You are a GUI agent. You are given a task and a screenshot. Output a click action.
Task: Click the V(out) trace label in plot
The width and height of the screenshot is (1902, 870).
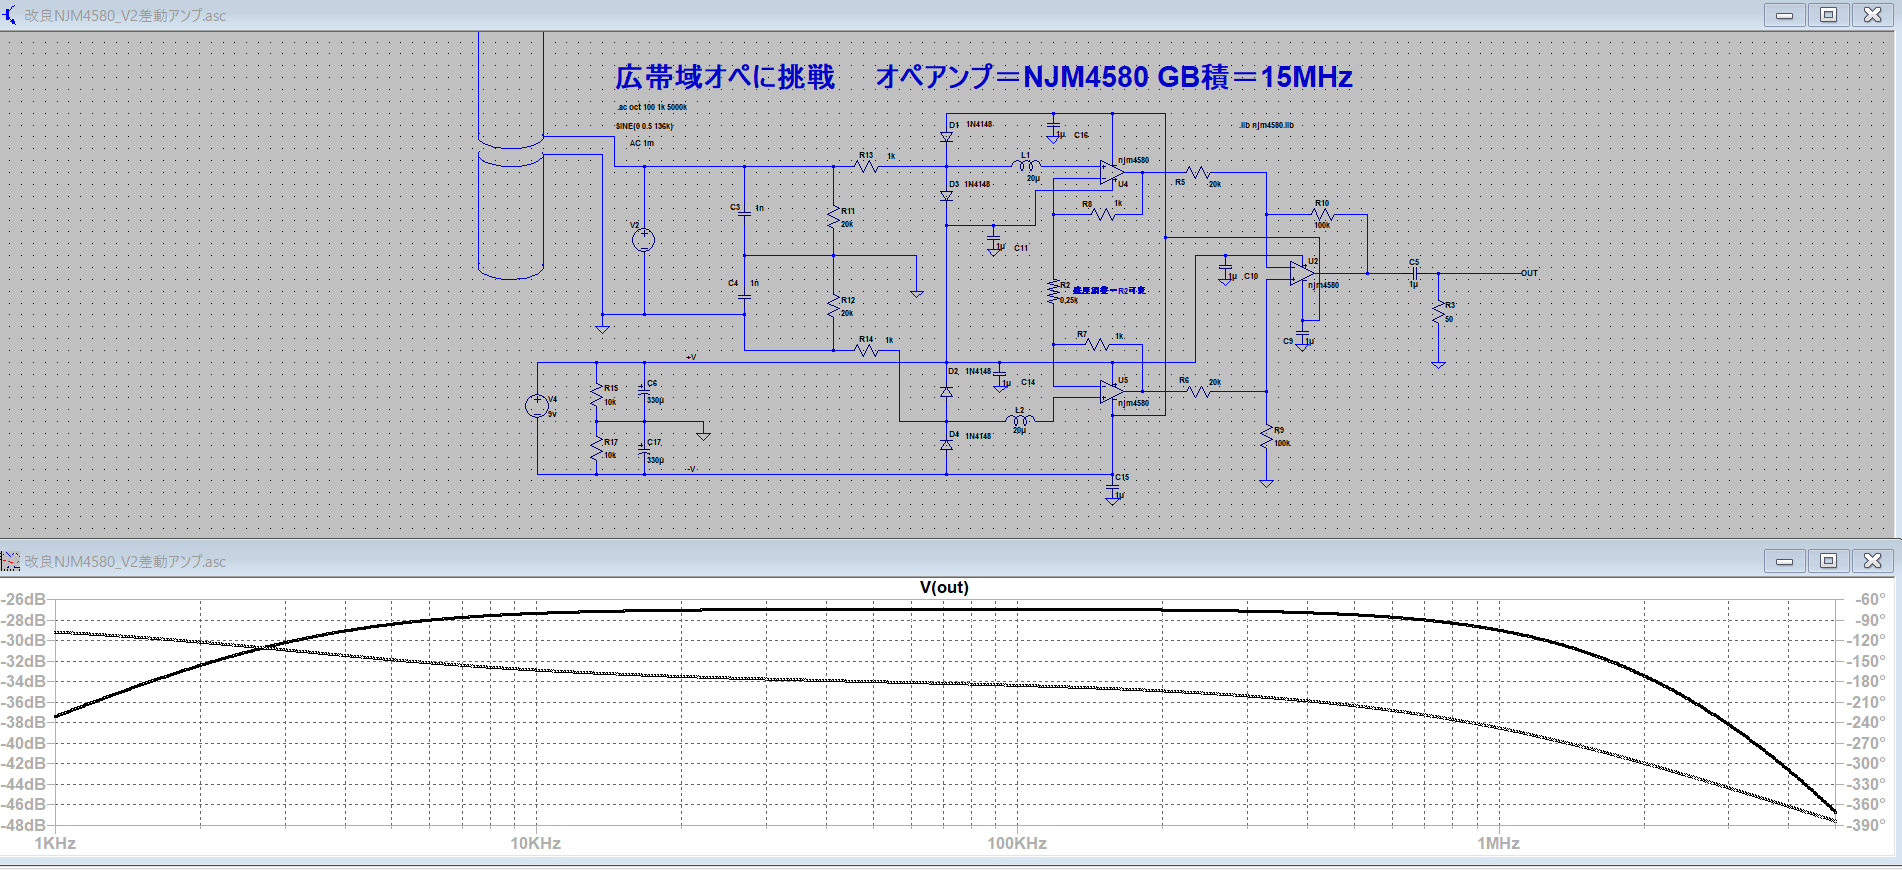(944, 587)
